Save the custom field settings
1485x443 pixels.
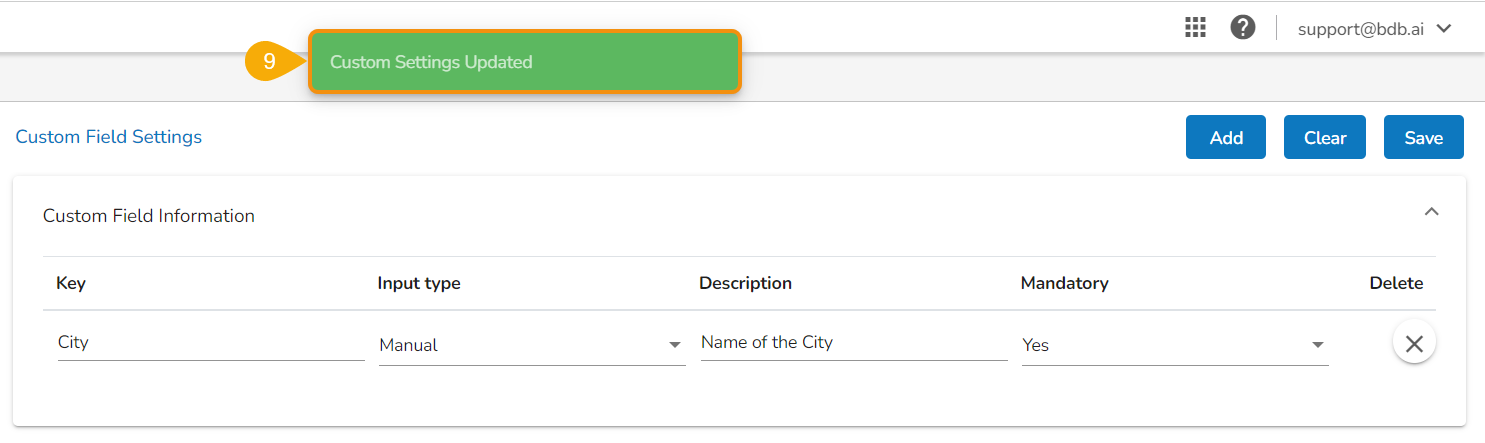1423,138
